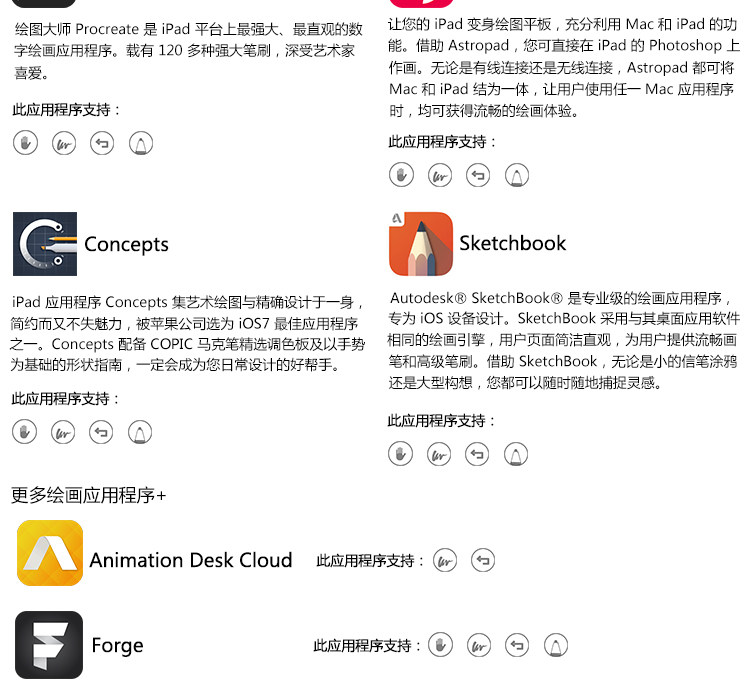750x684 pixels.
Task: Click the undo arrow icon under Concepts
Action: [x=101, y=432]
